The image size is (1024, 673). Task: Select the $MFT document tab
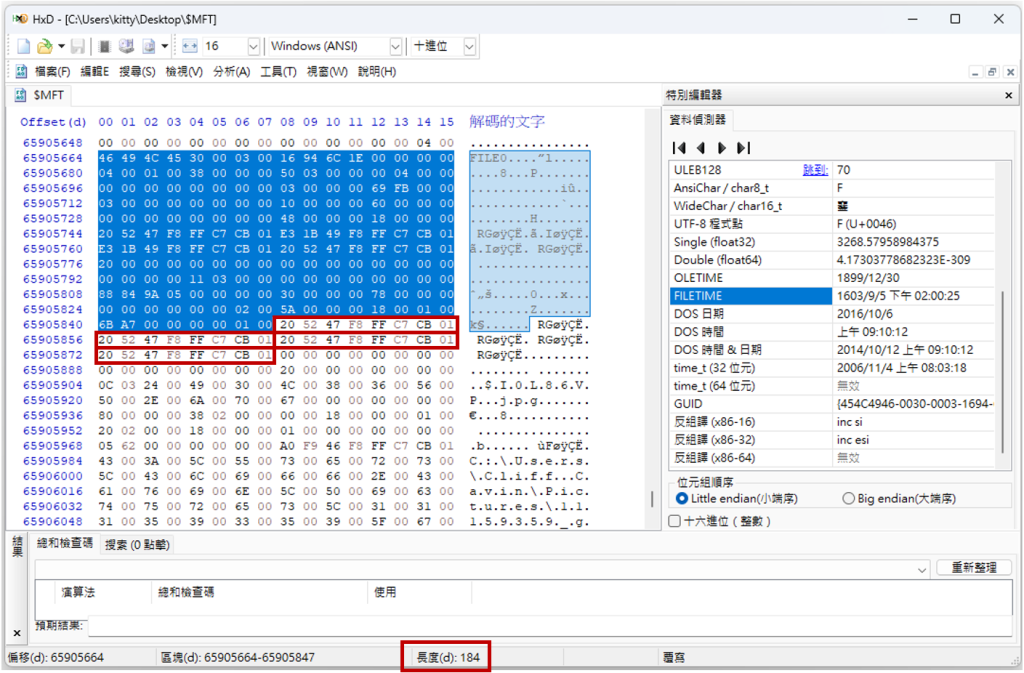[x=40, y=95]
